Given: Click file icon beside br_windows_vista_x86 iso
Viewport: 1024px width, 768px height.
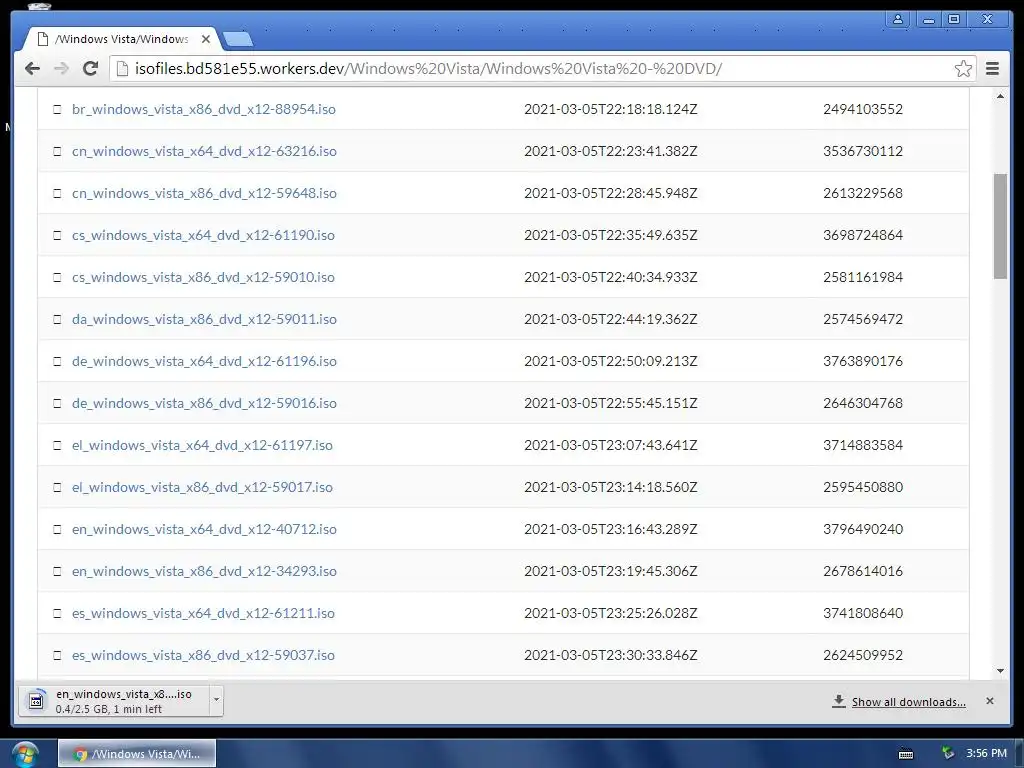Looking at the screenshot, I should (x=57, y=109).
